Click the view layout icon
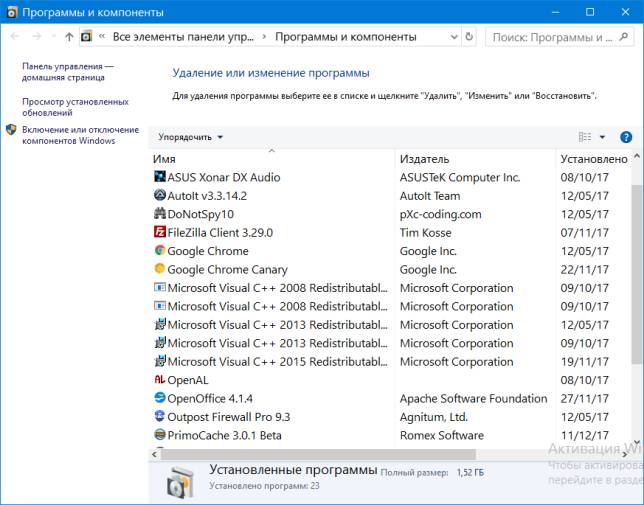Image resolution: width=644 pixels, height=505 pixels. [585, 137]
